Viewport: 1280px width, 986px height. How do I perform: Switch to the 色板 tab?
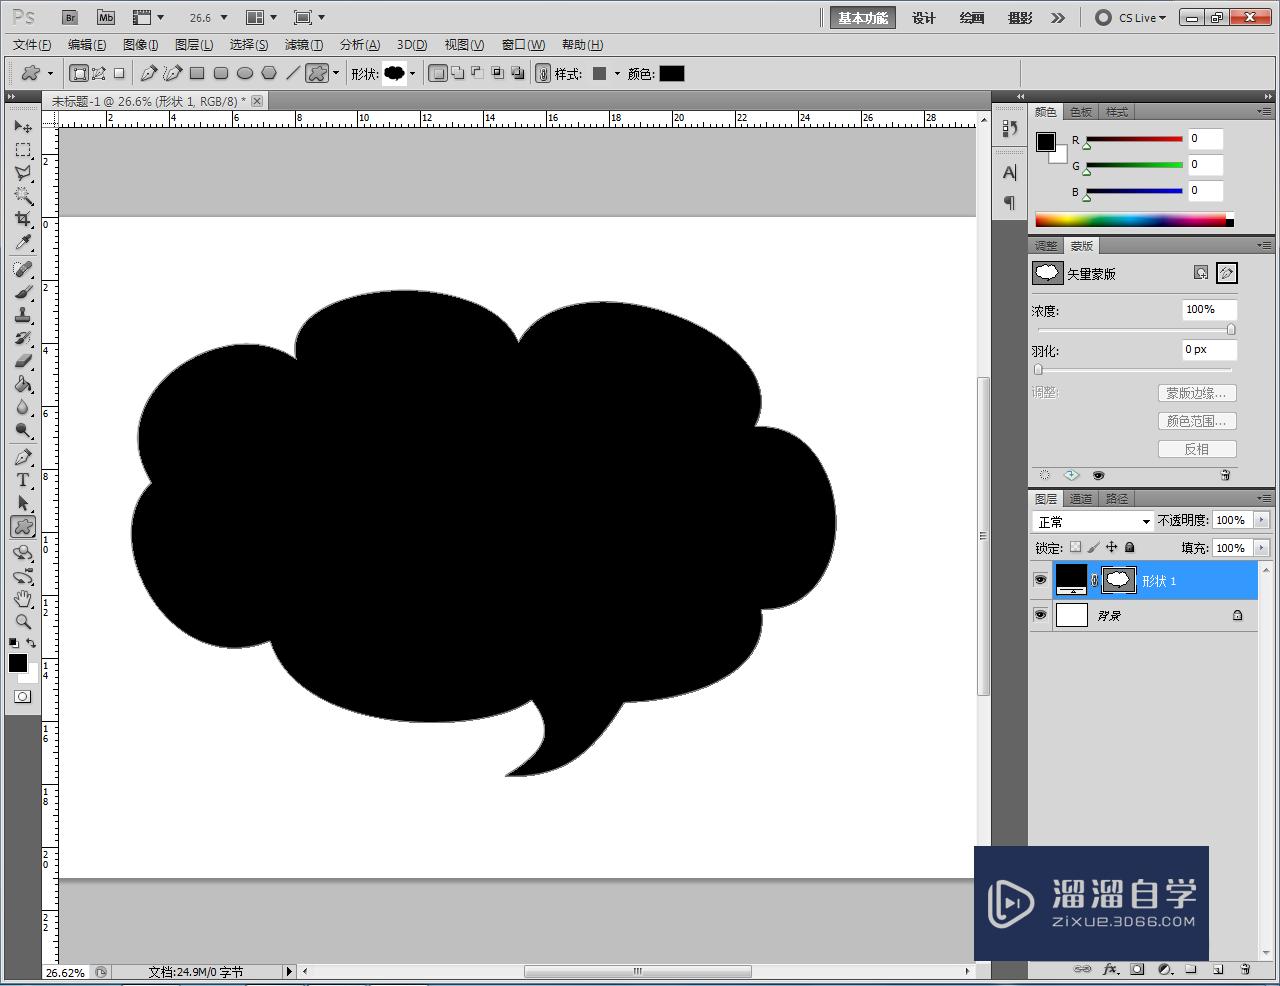pyautogui.click(x=1081, y=112)
